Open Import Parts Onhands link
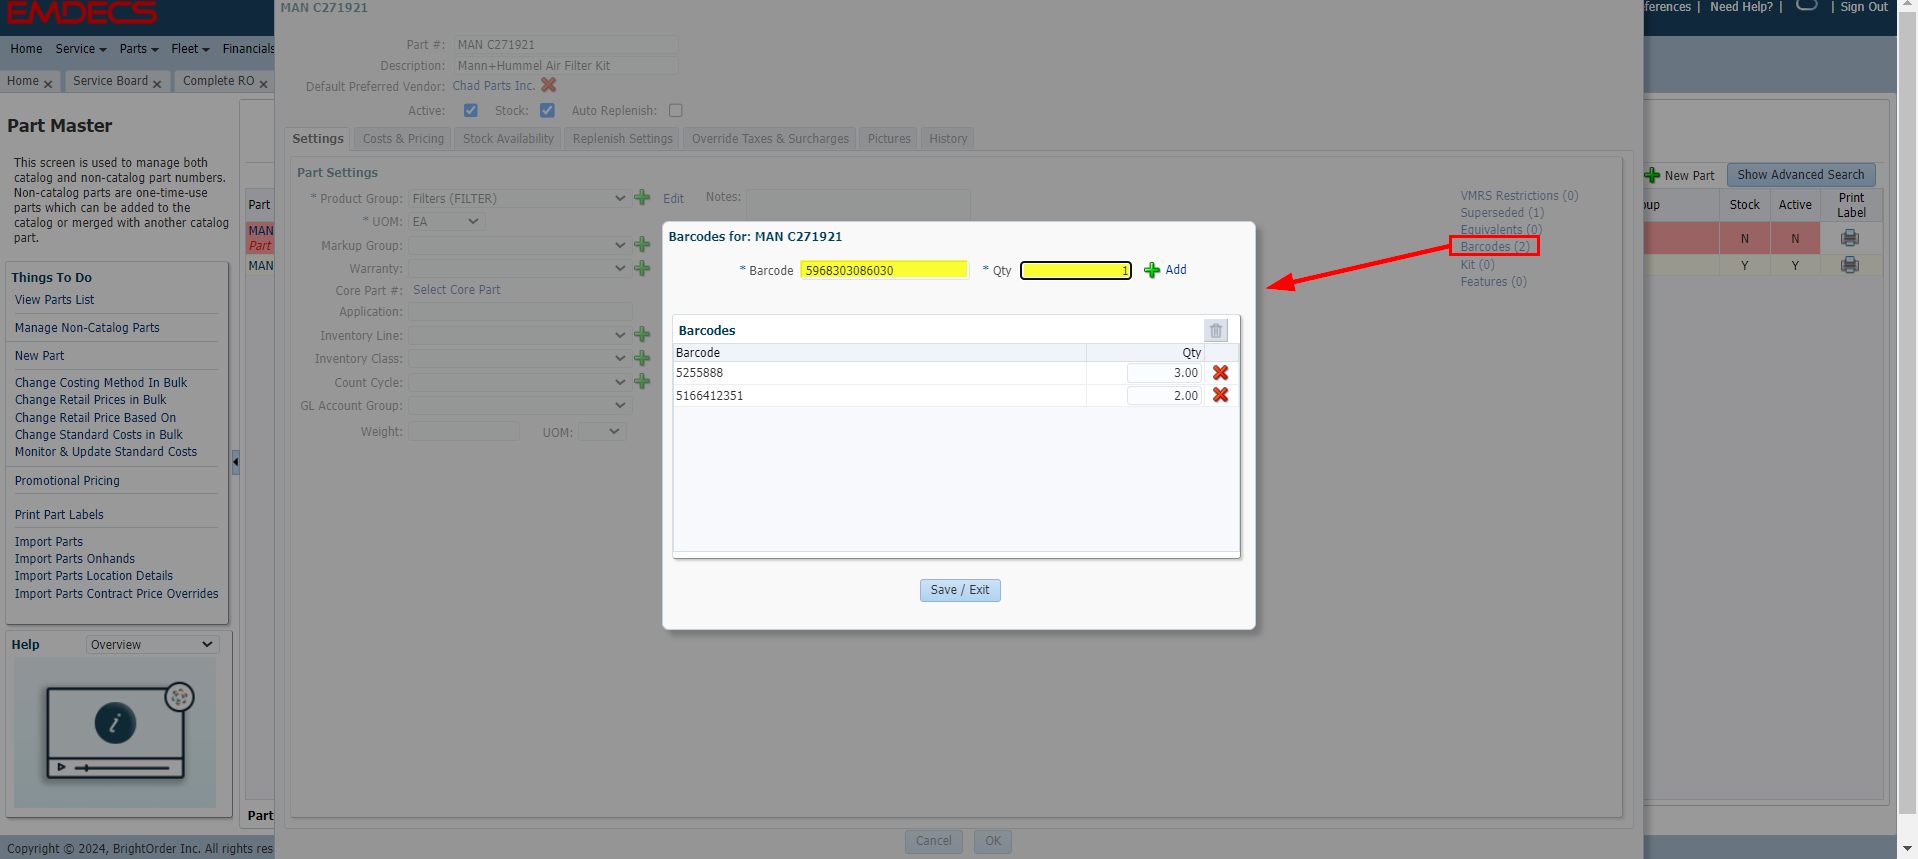This screenshot has height=859, width=1918. 75,559
